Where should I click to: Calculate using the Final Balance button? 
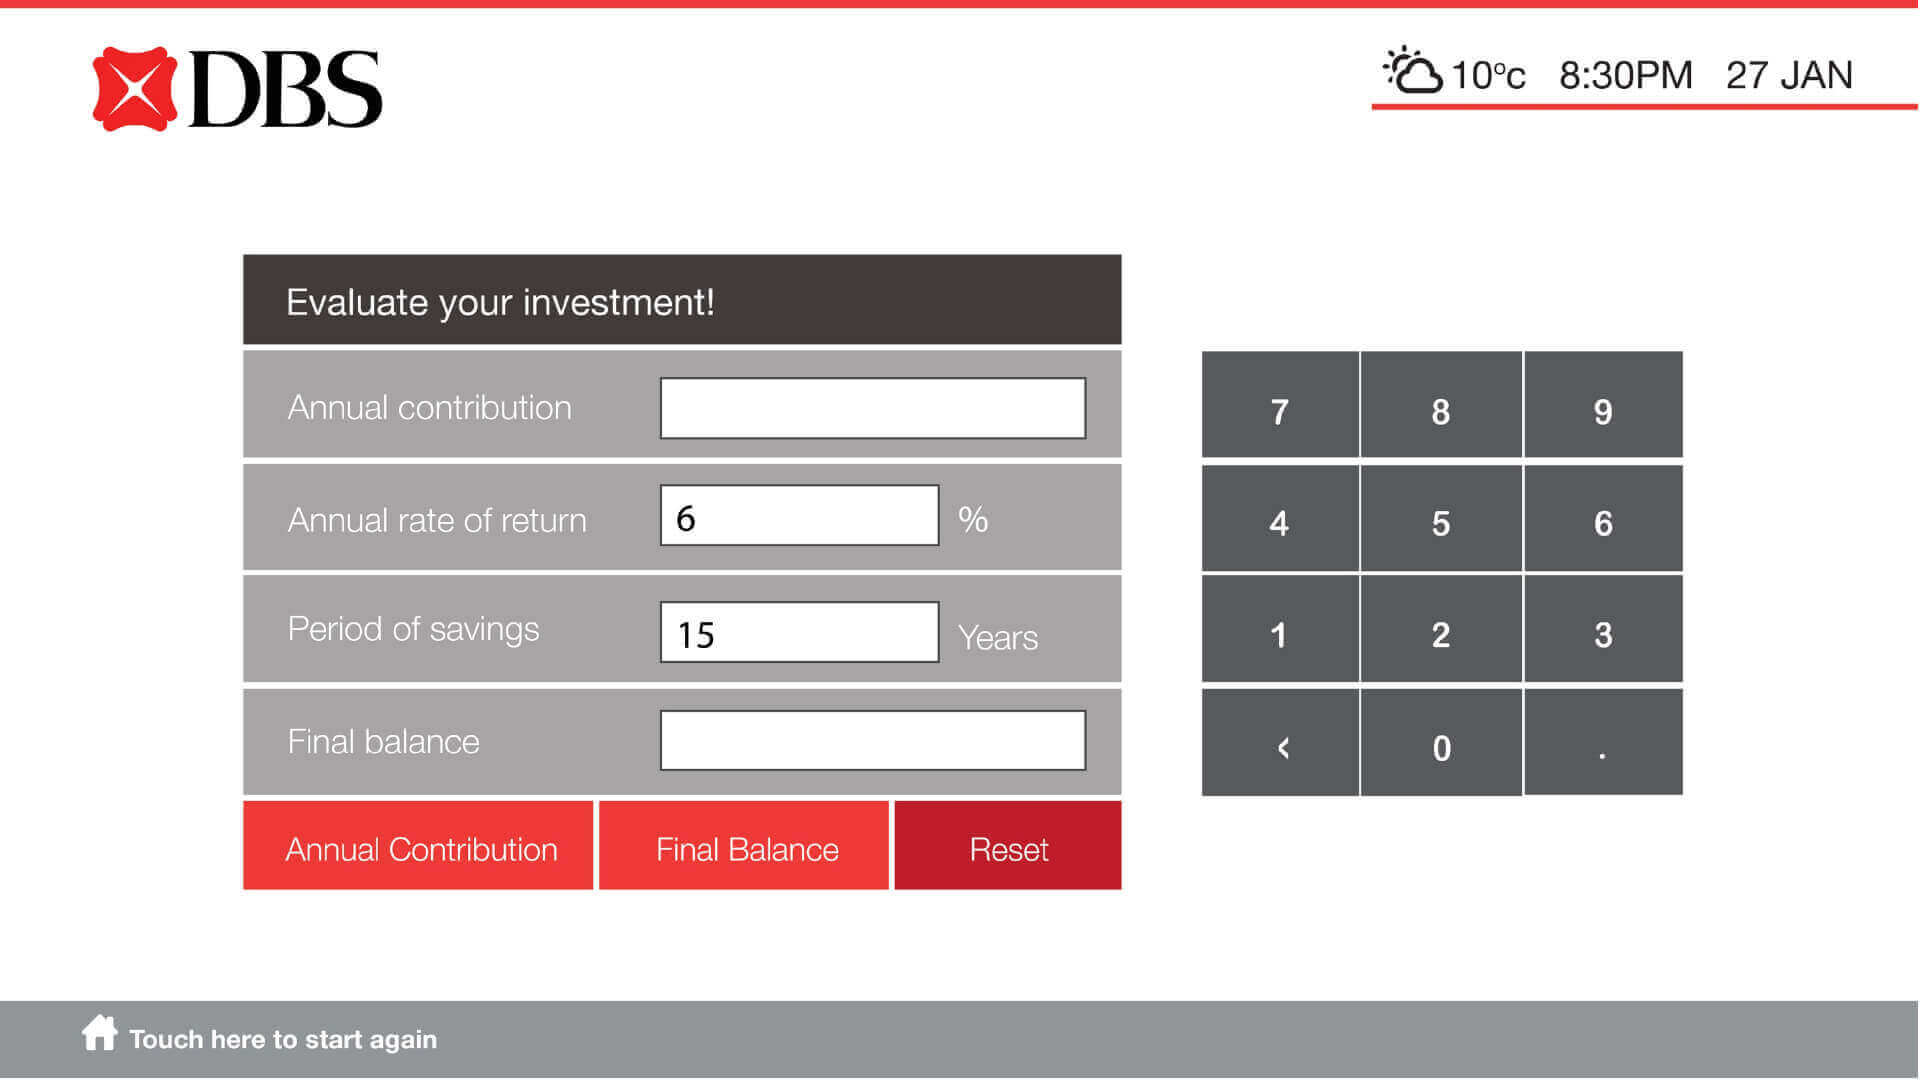click(x=745, y=847)
